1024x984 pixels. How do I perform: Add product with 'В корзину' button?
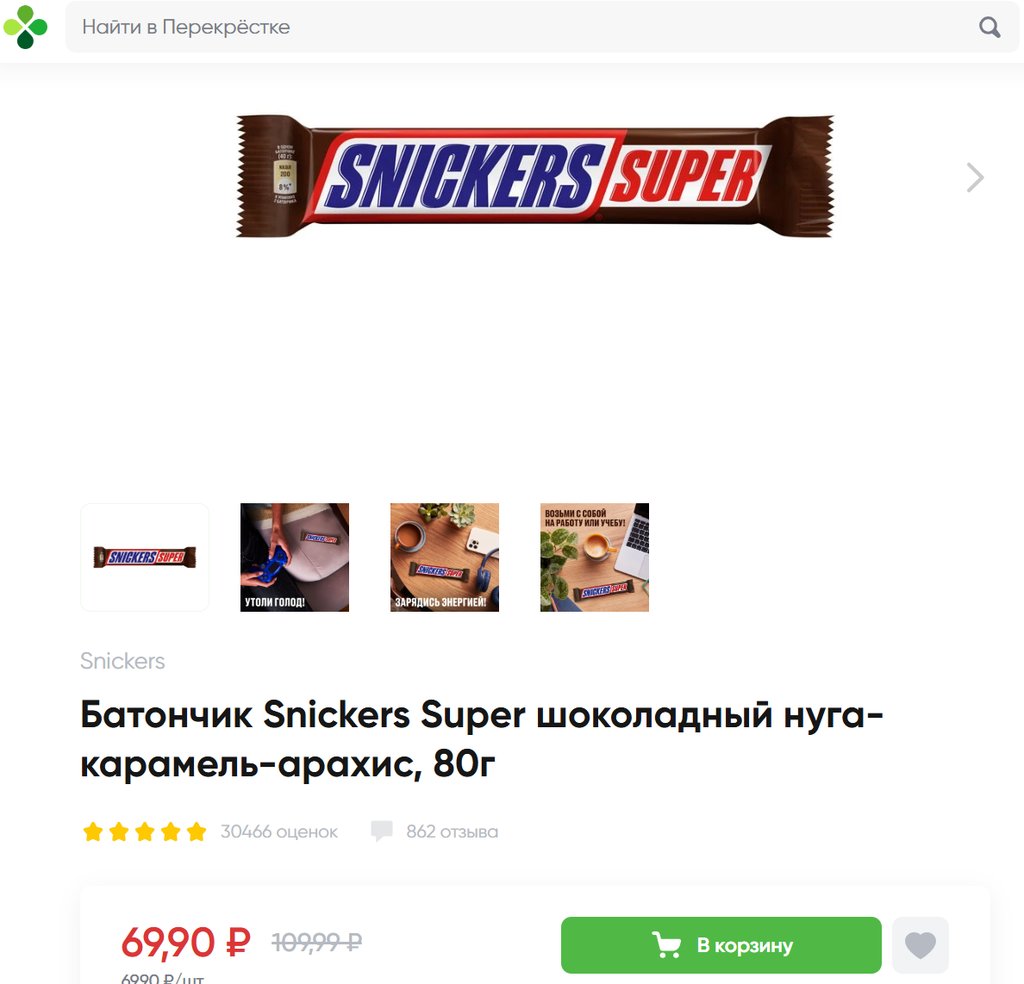coord(721,945)
